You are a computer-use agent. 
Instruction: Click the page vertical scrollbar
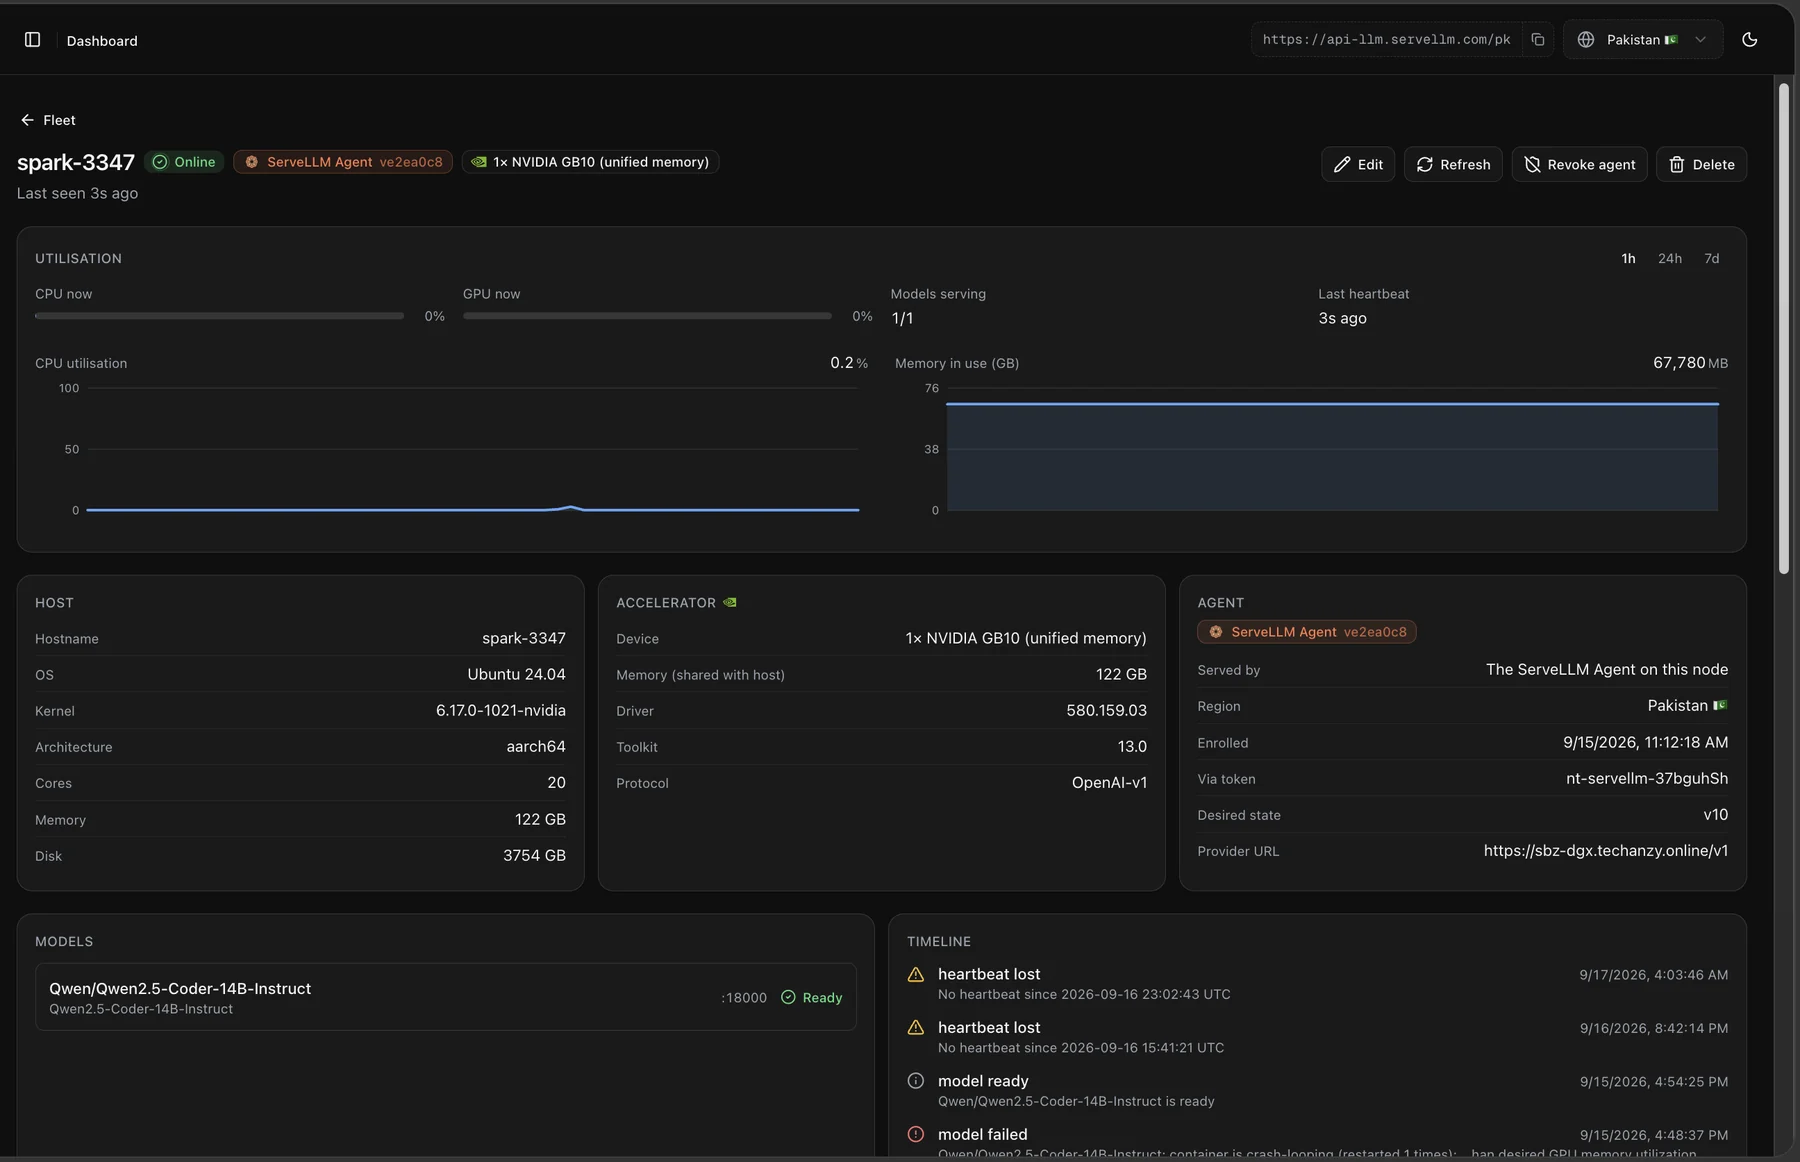pyautogui.click(x=1783, y=330)
